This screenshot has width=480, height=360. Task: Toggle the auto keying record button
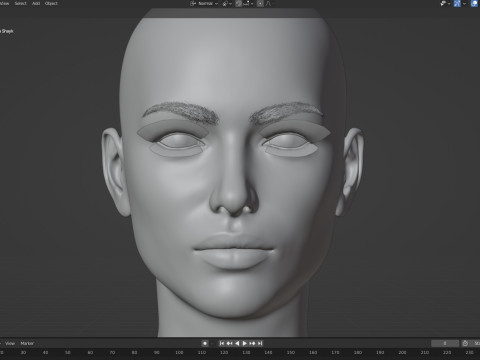point(205,343)
